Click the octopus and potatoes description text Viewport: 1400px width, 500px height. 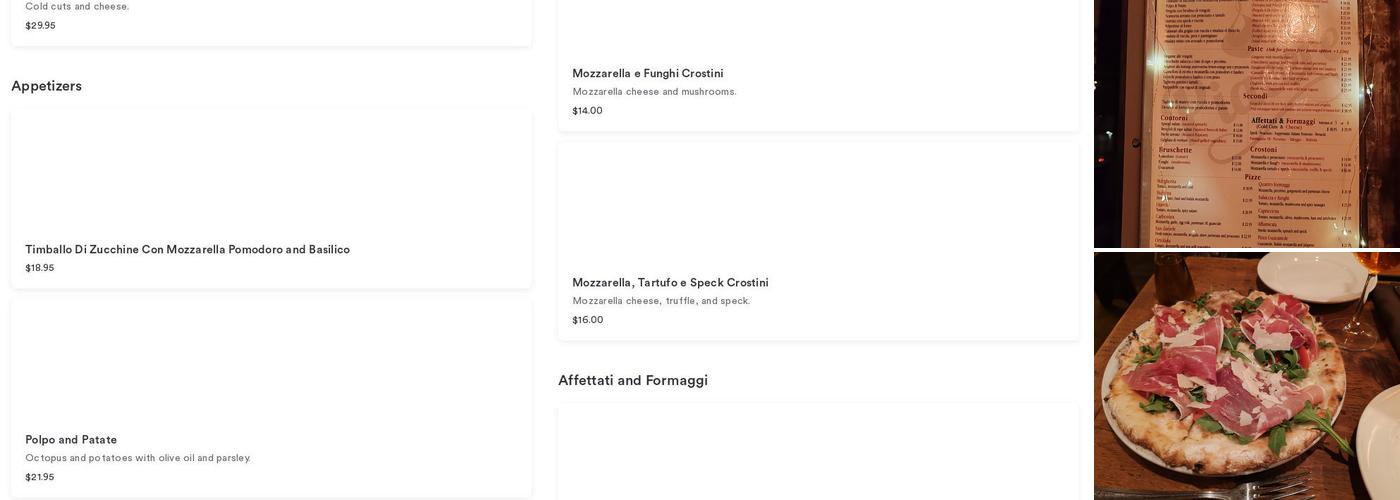point(138,458)
